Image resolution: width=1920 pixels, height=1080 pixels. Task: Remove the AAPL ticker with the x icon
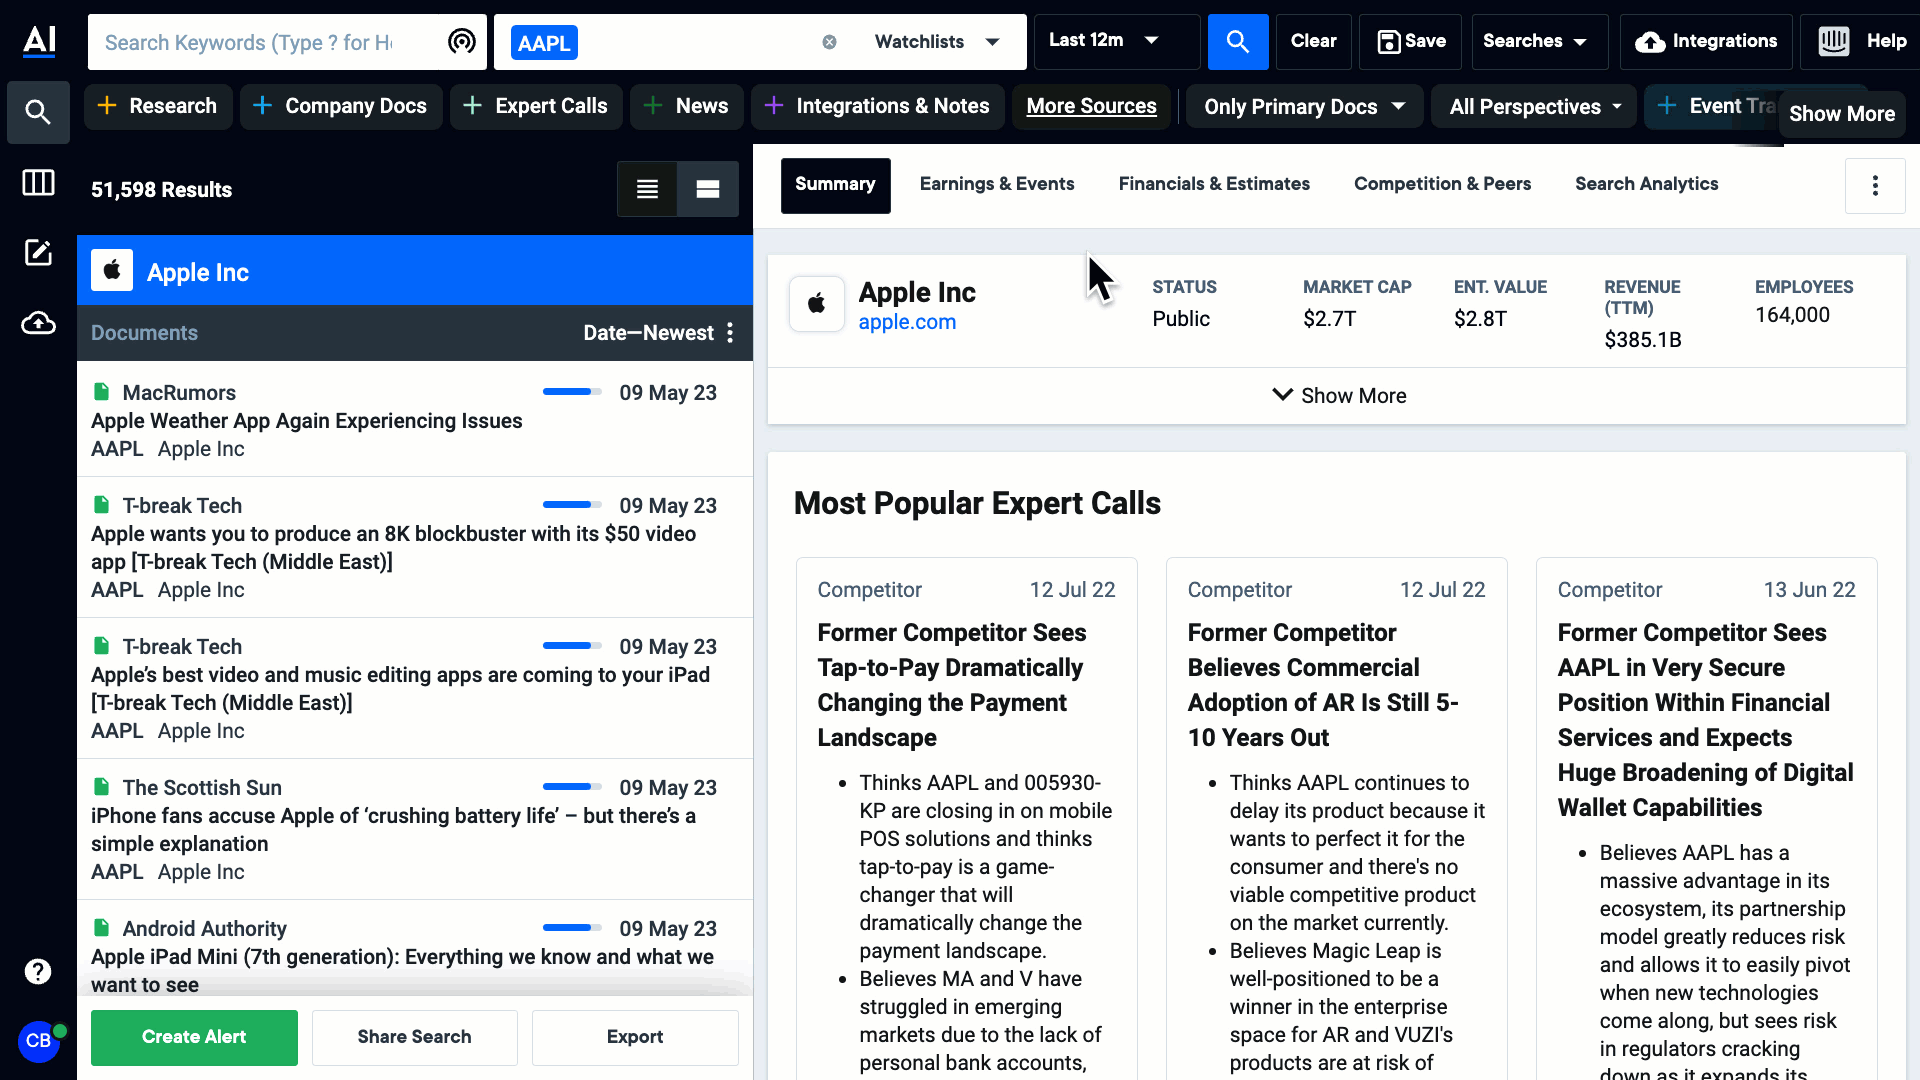[829, 42]
